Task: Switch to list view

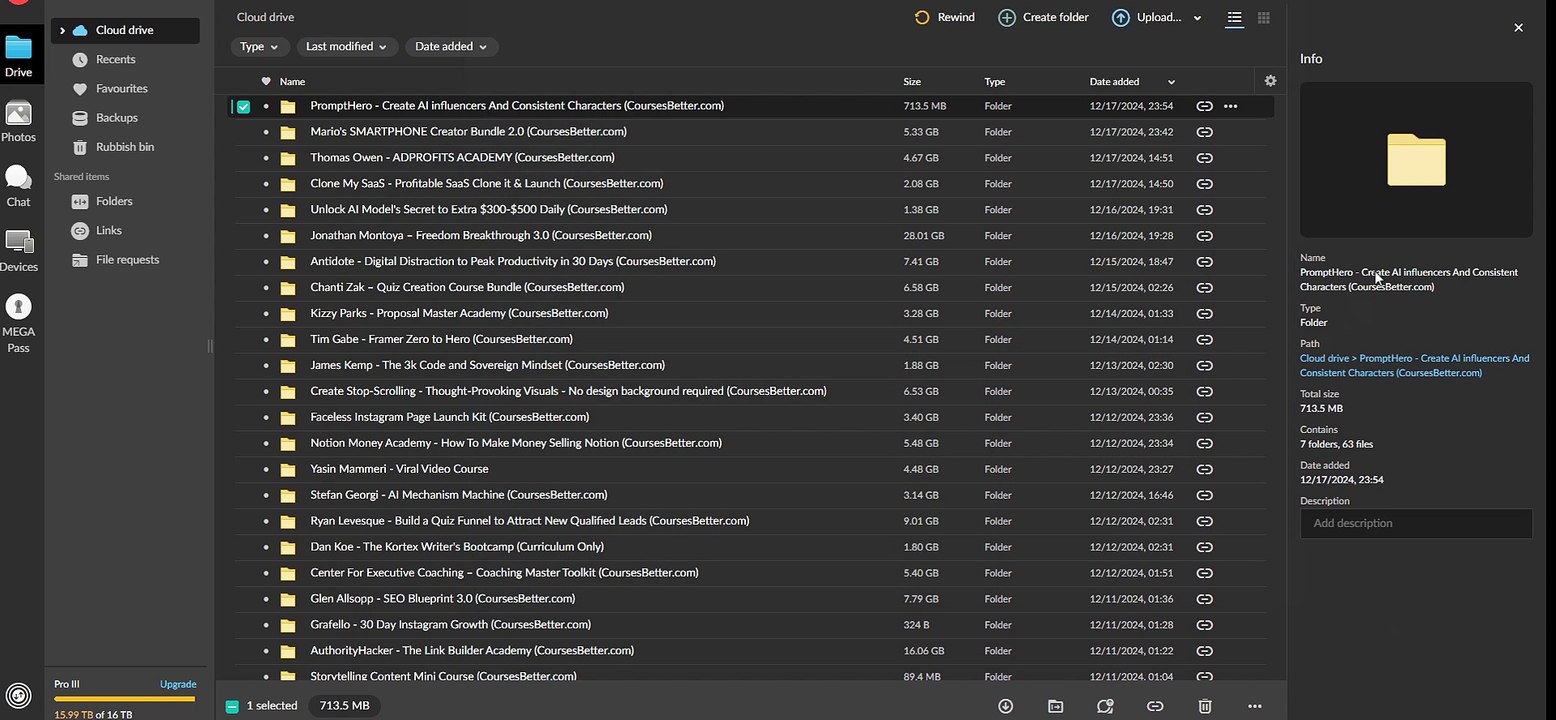Action: click(x=1235, y=18)
